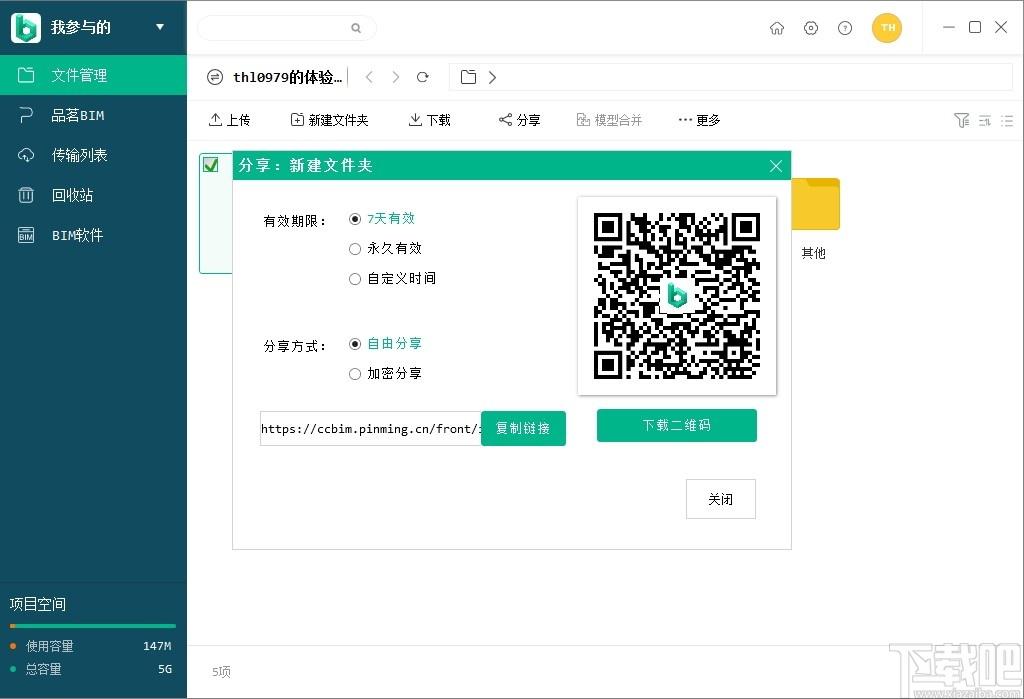Select 自定义时间 validity option
1024x699 pixels.
(x=392, y=278)
